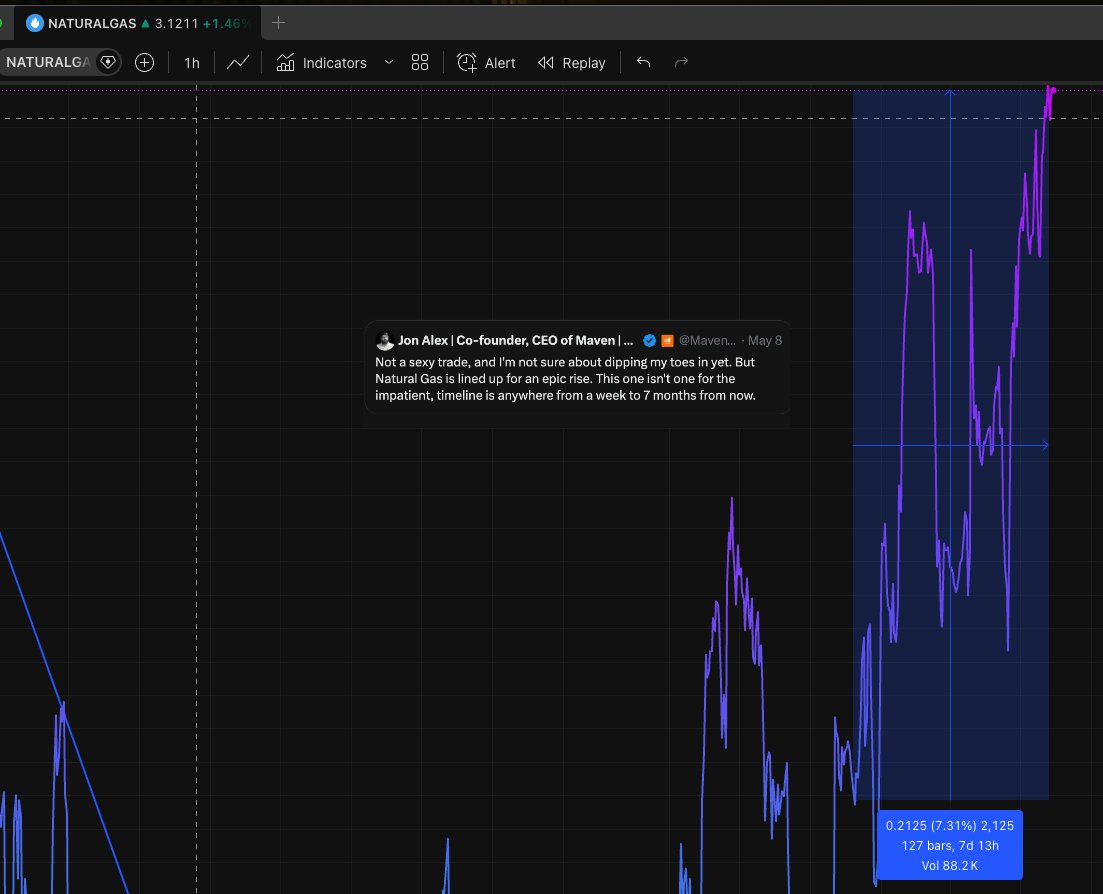Create an Alert
This screenshot has height=894, width=1103.
coord(486,63)
